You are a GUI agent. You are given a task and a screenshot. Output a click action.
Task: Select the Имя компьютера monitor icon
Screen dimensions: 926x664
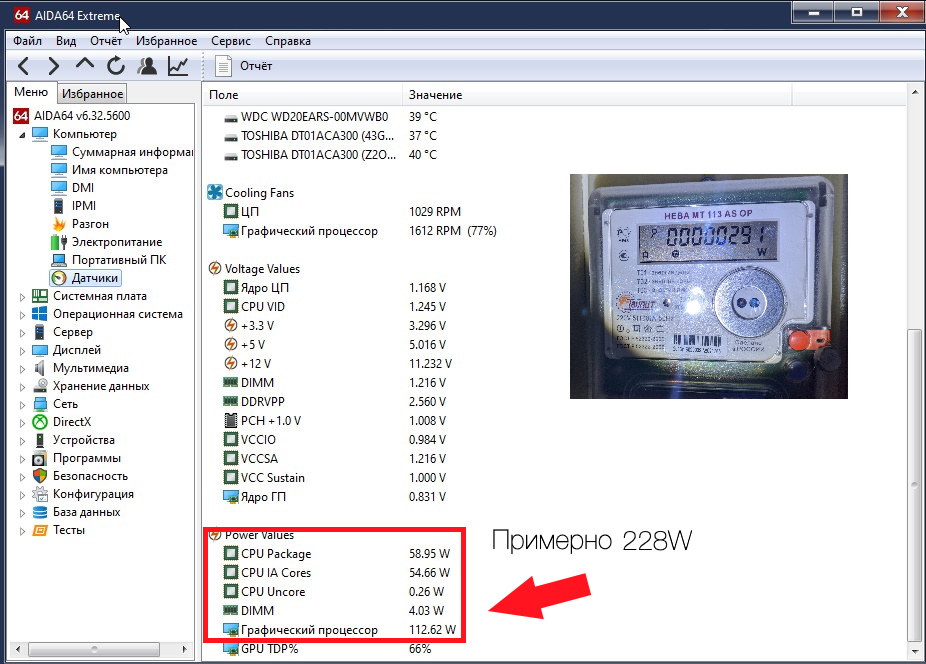(58, 170)
